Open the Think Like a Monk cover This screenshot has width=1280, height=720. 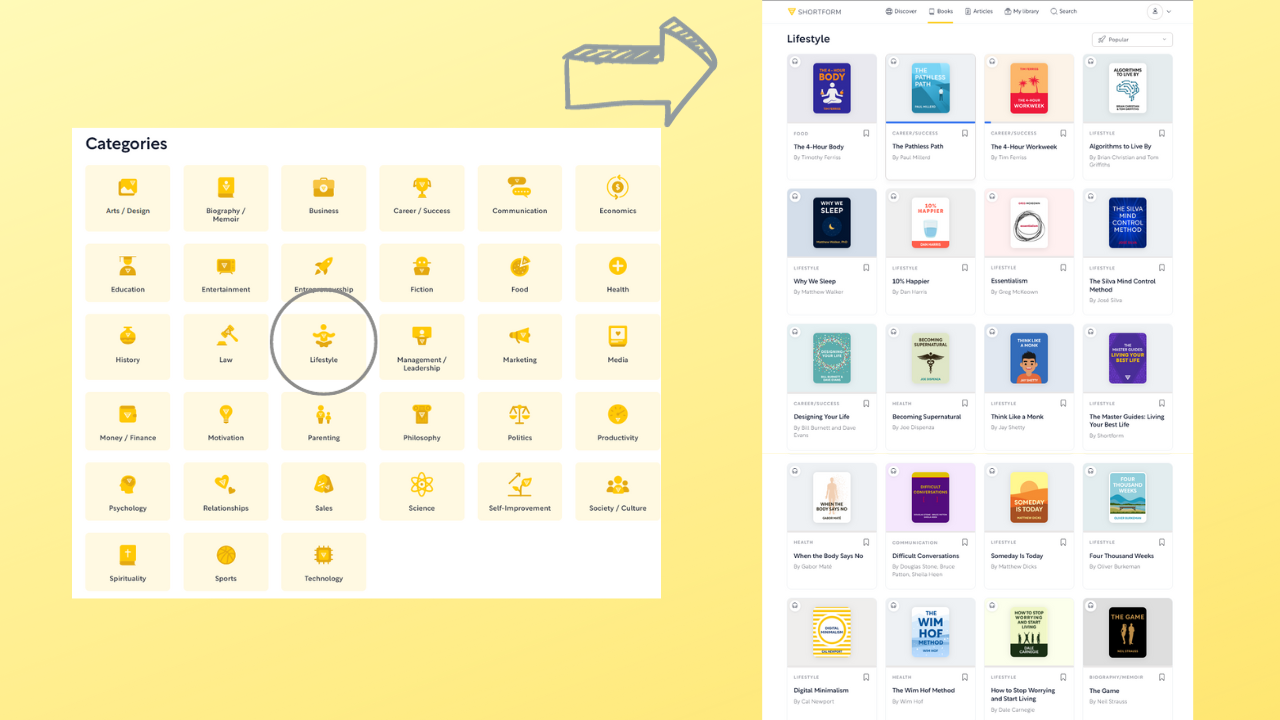(1028, 358)
